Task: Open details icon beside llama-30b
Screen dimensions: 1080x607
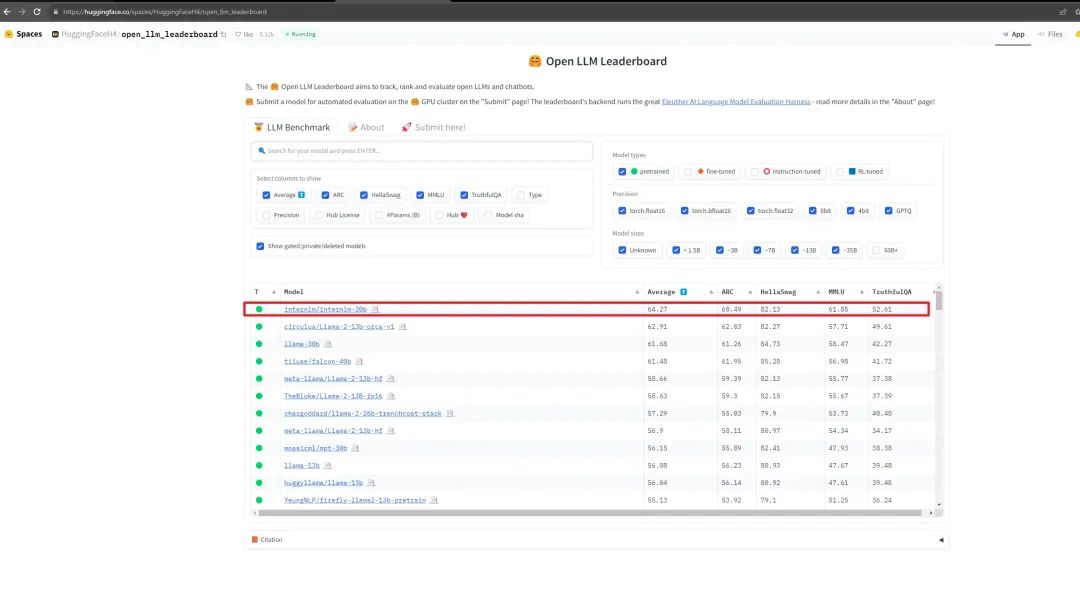Action: coord(327,344)
